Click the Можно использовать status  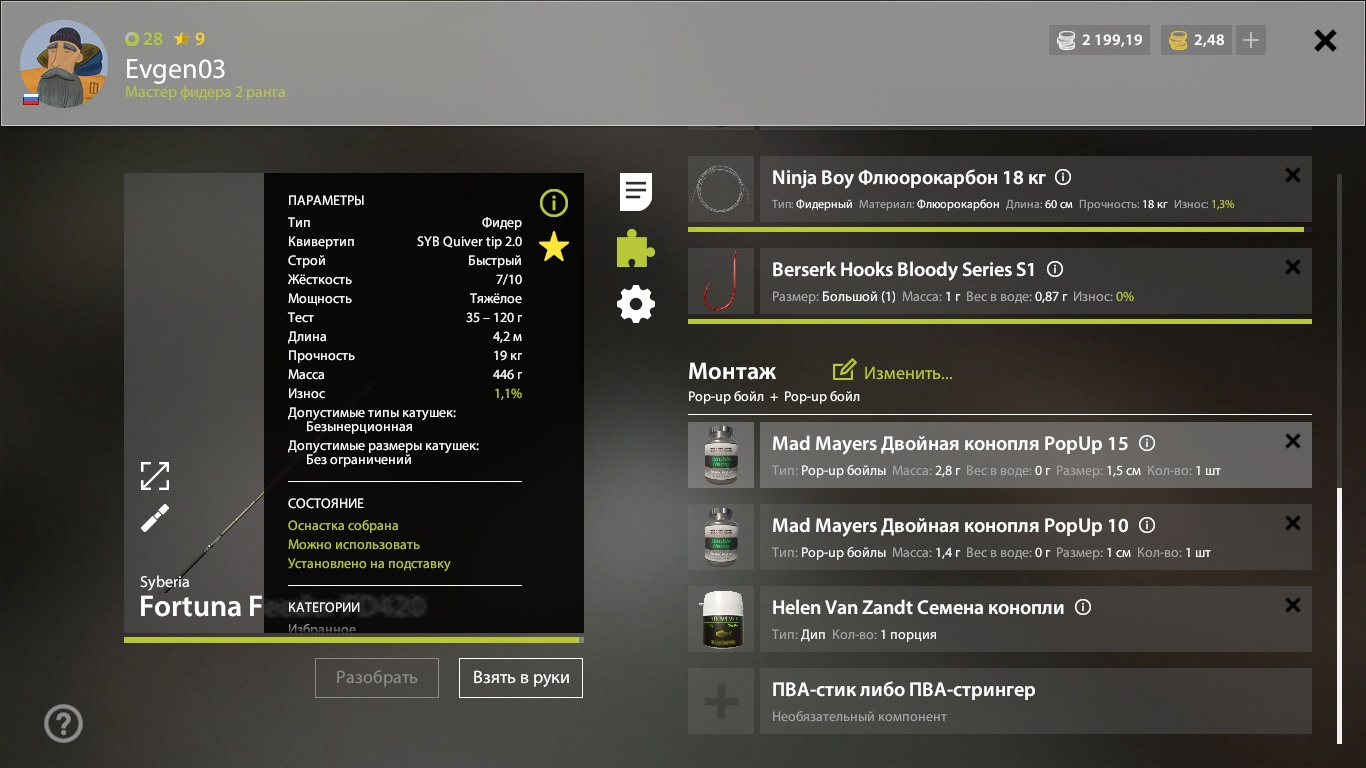click(x=354, y=545)
